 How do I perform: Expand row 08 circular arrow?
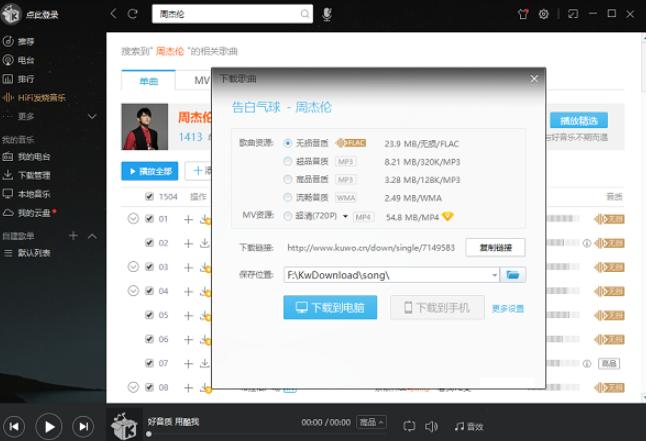point(133,387)
